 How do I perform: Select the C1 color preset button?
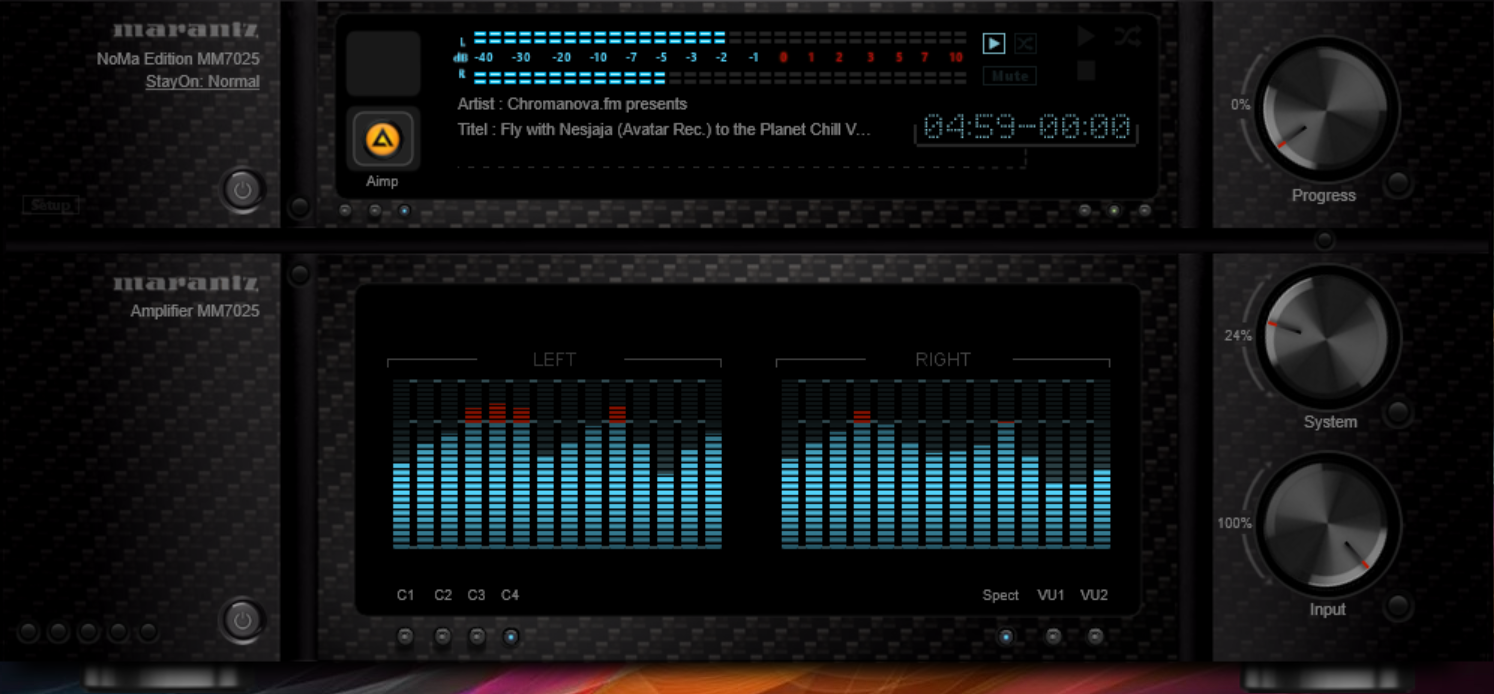(405, 636)
